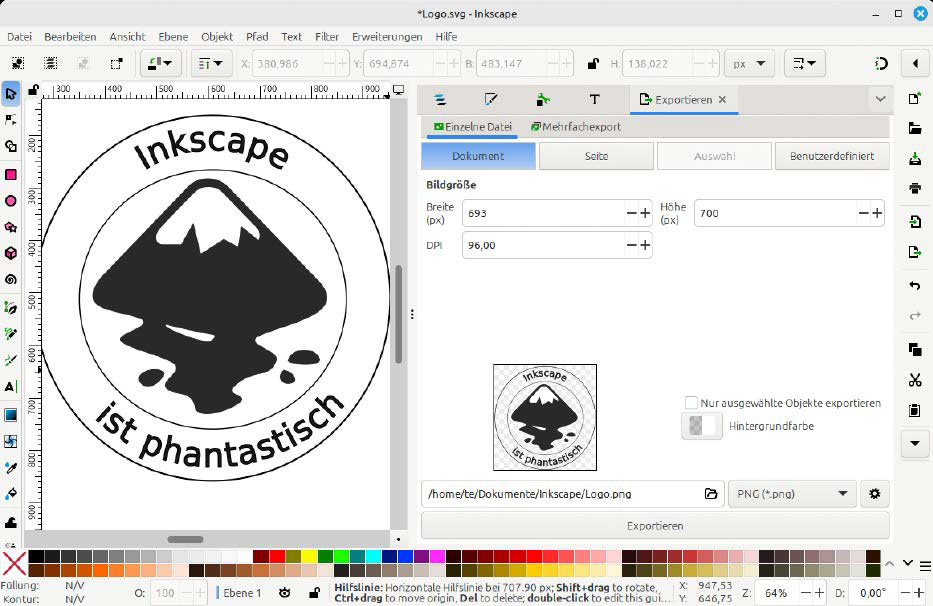Viewport: 933px width, 606px height.
Task: Open the align options dropdown in toolbar
Action: pos(210,64)
